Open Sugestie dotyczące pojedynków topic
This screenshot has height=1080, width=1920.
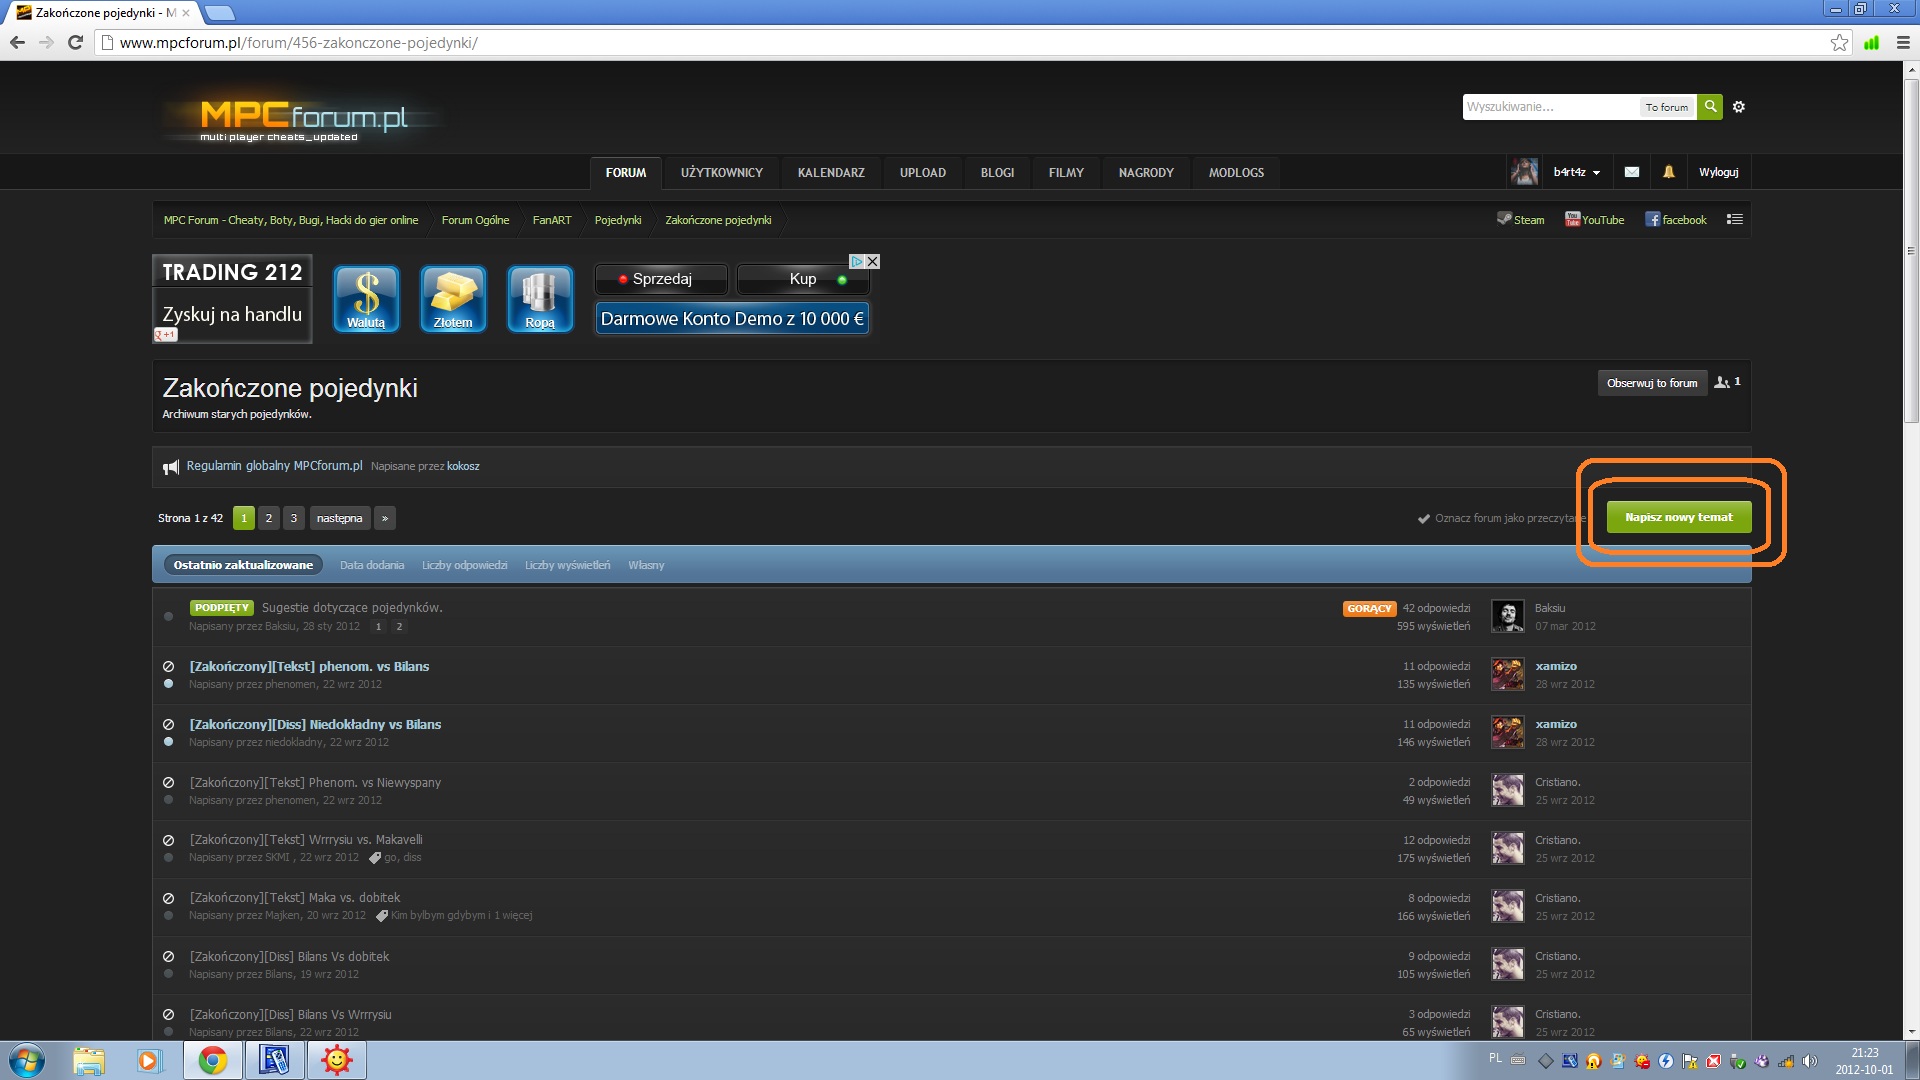pos(352,608)
